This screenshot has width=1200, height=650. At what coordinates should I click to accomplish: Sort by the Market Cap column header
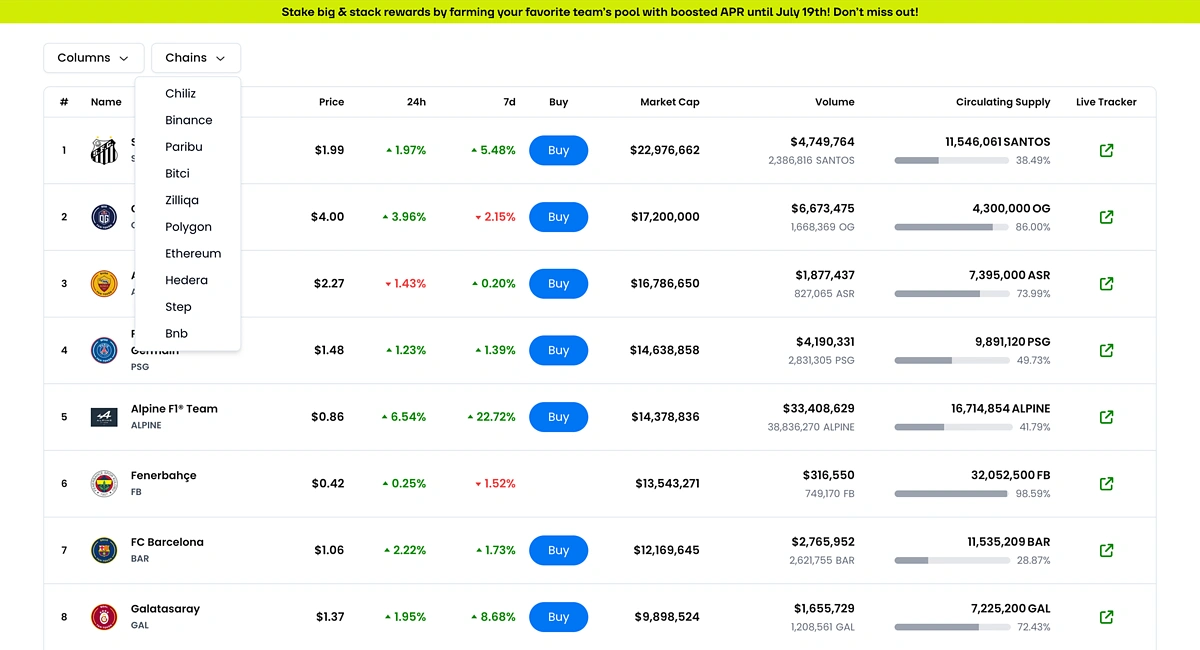pos(669,102)
